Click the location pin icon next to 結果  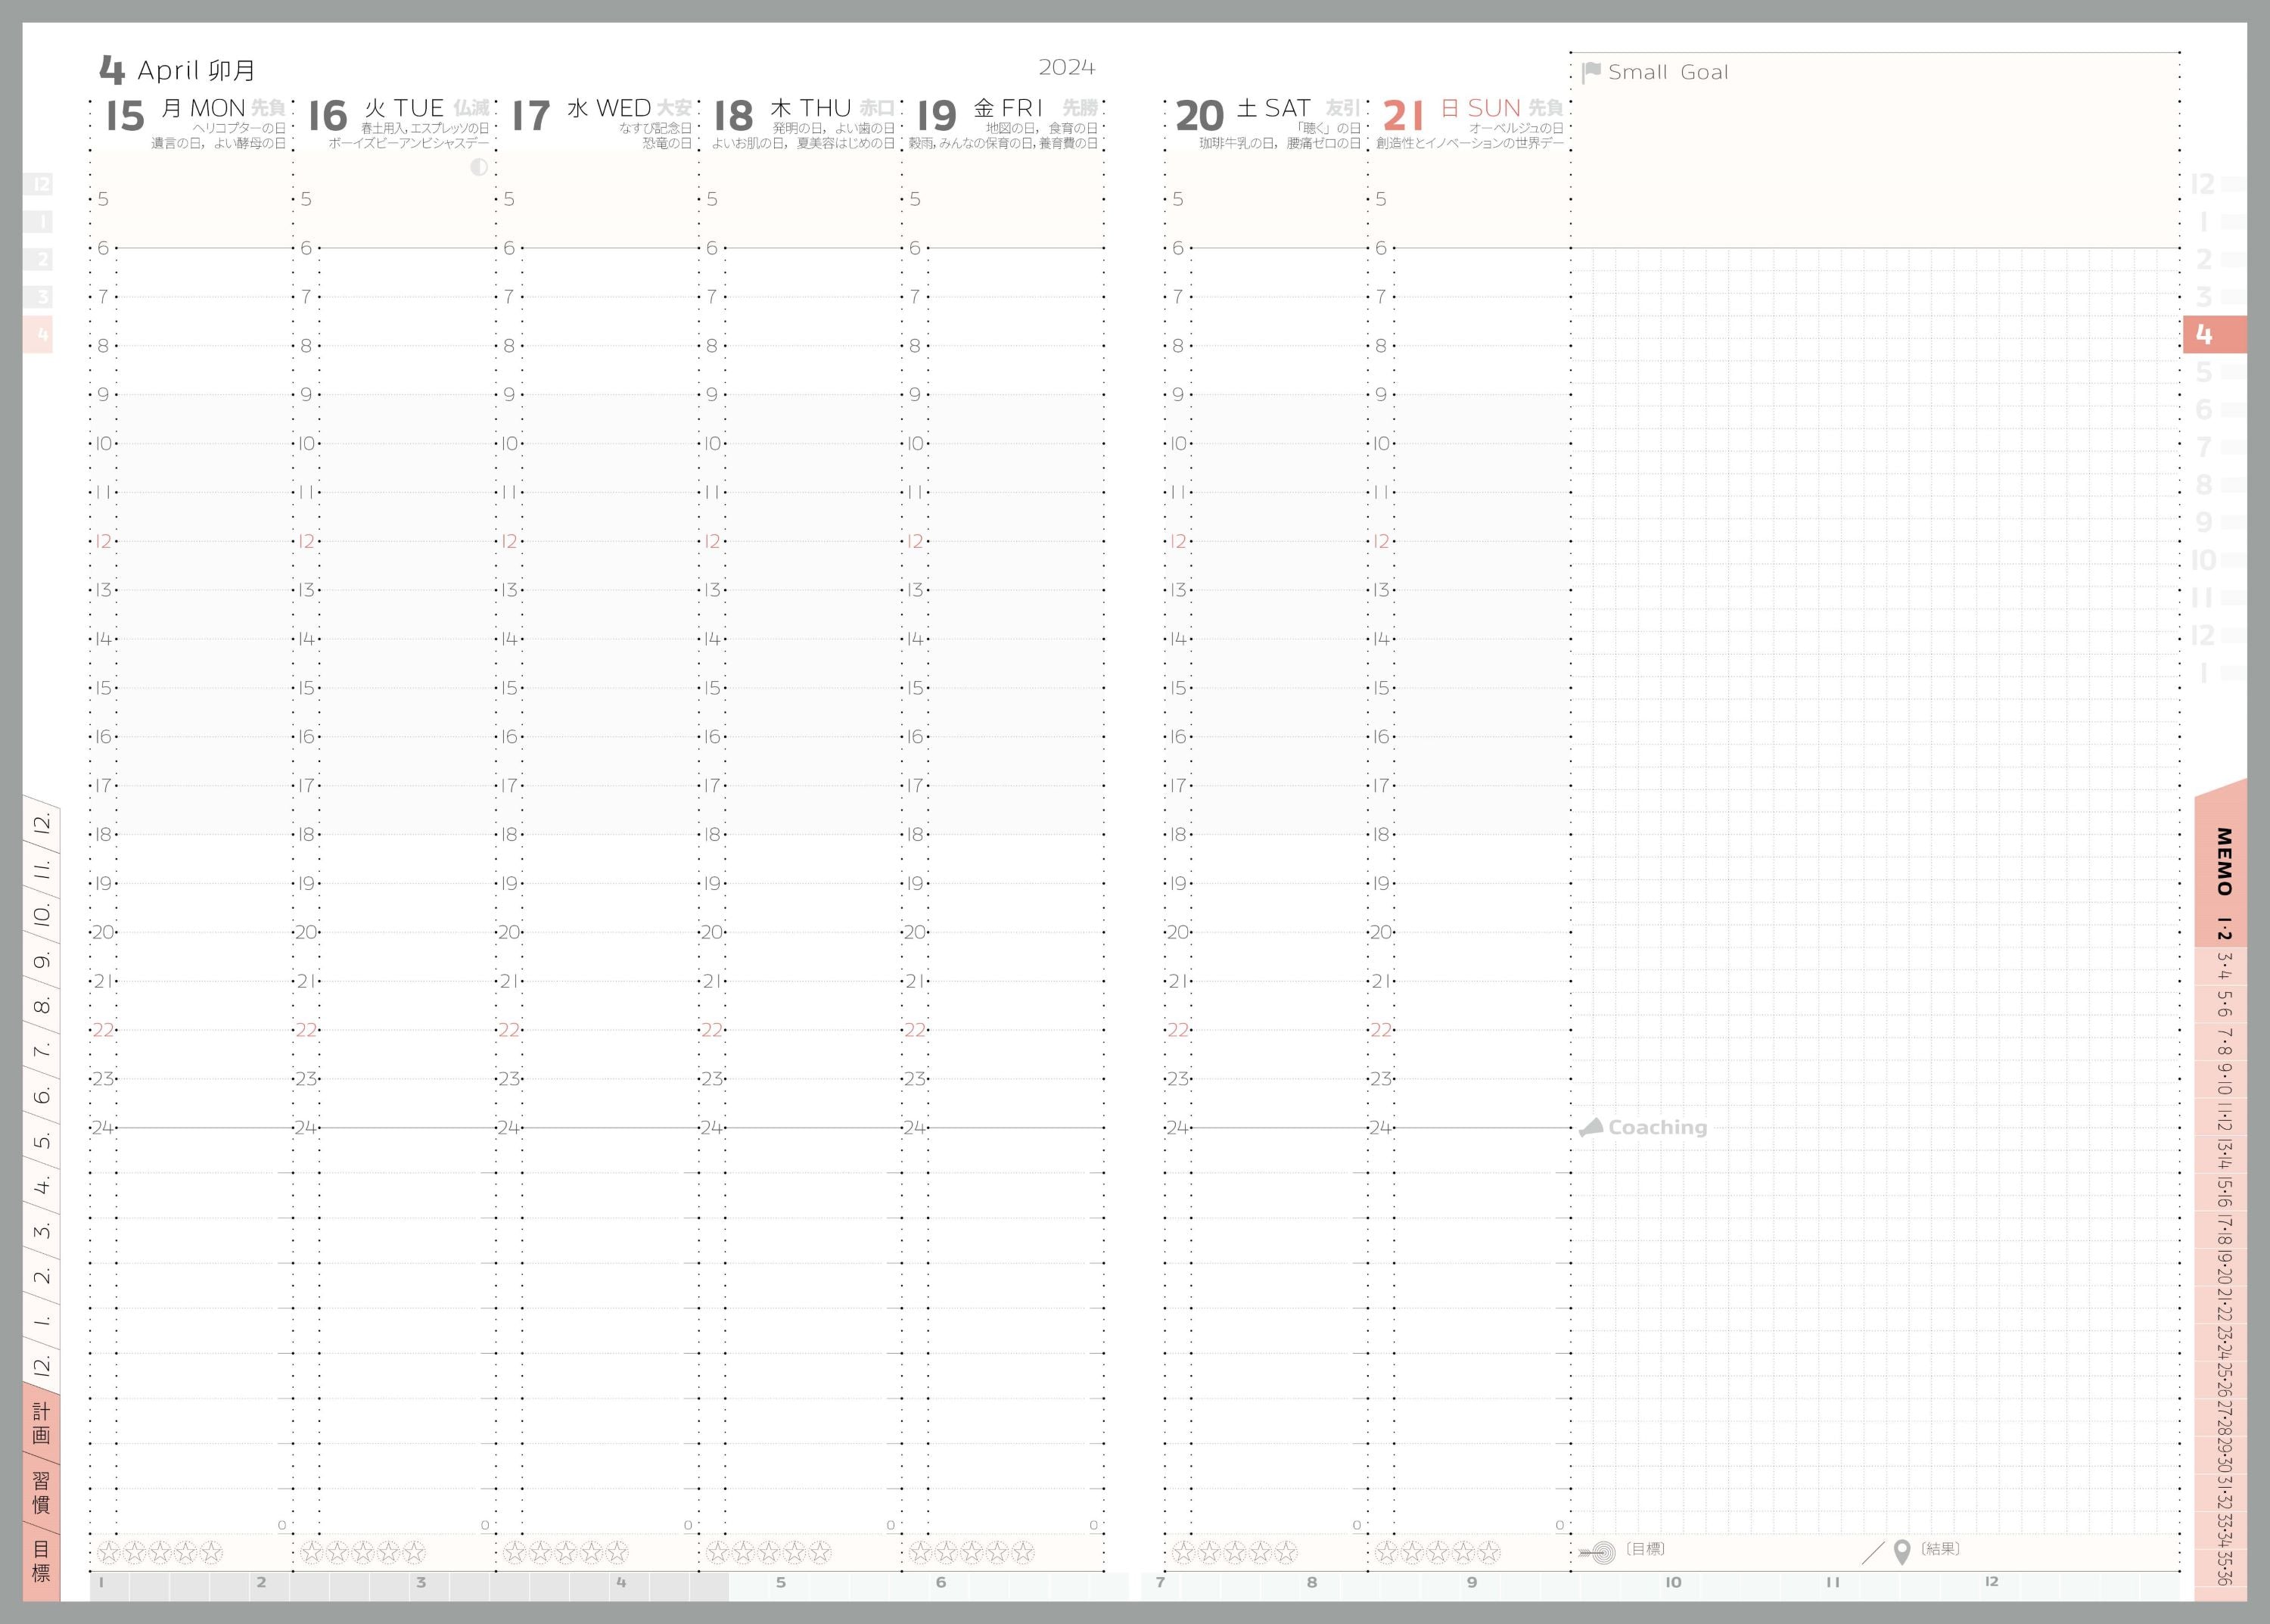coord(1901,1552)
